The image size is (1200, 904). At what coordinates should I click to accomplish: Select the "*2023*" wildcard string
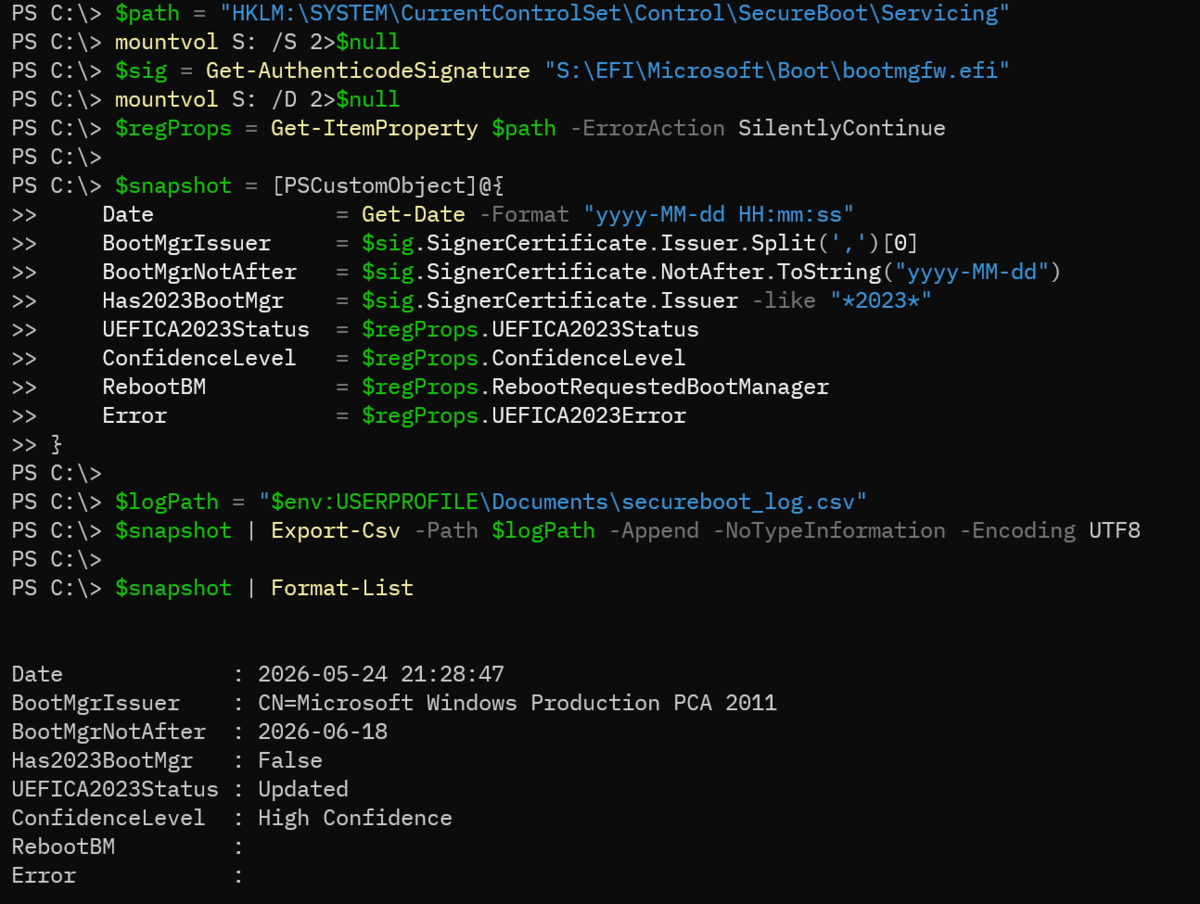point(880,301)
